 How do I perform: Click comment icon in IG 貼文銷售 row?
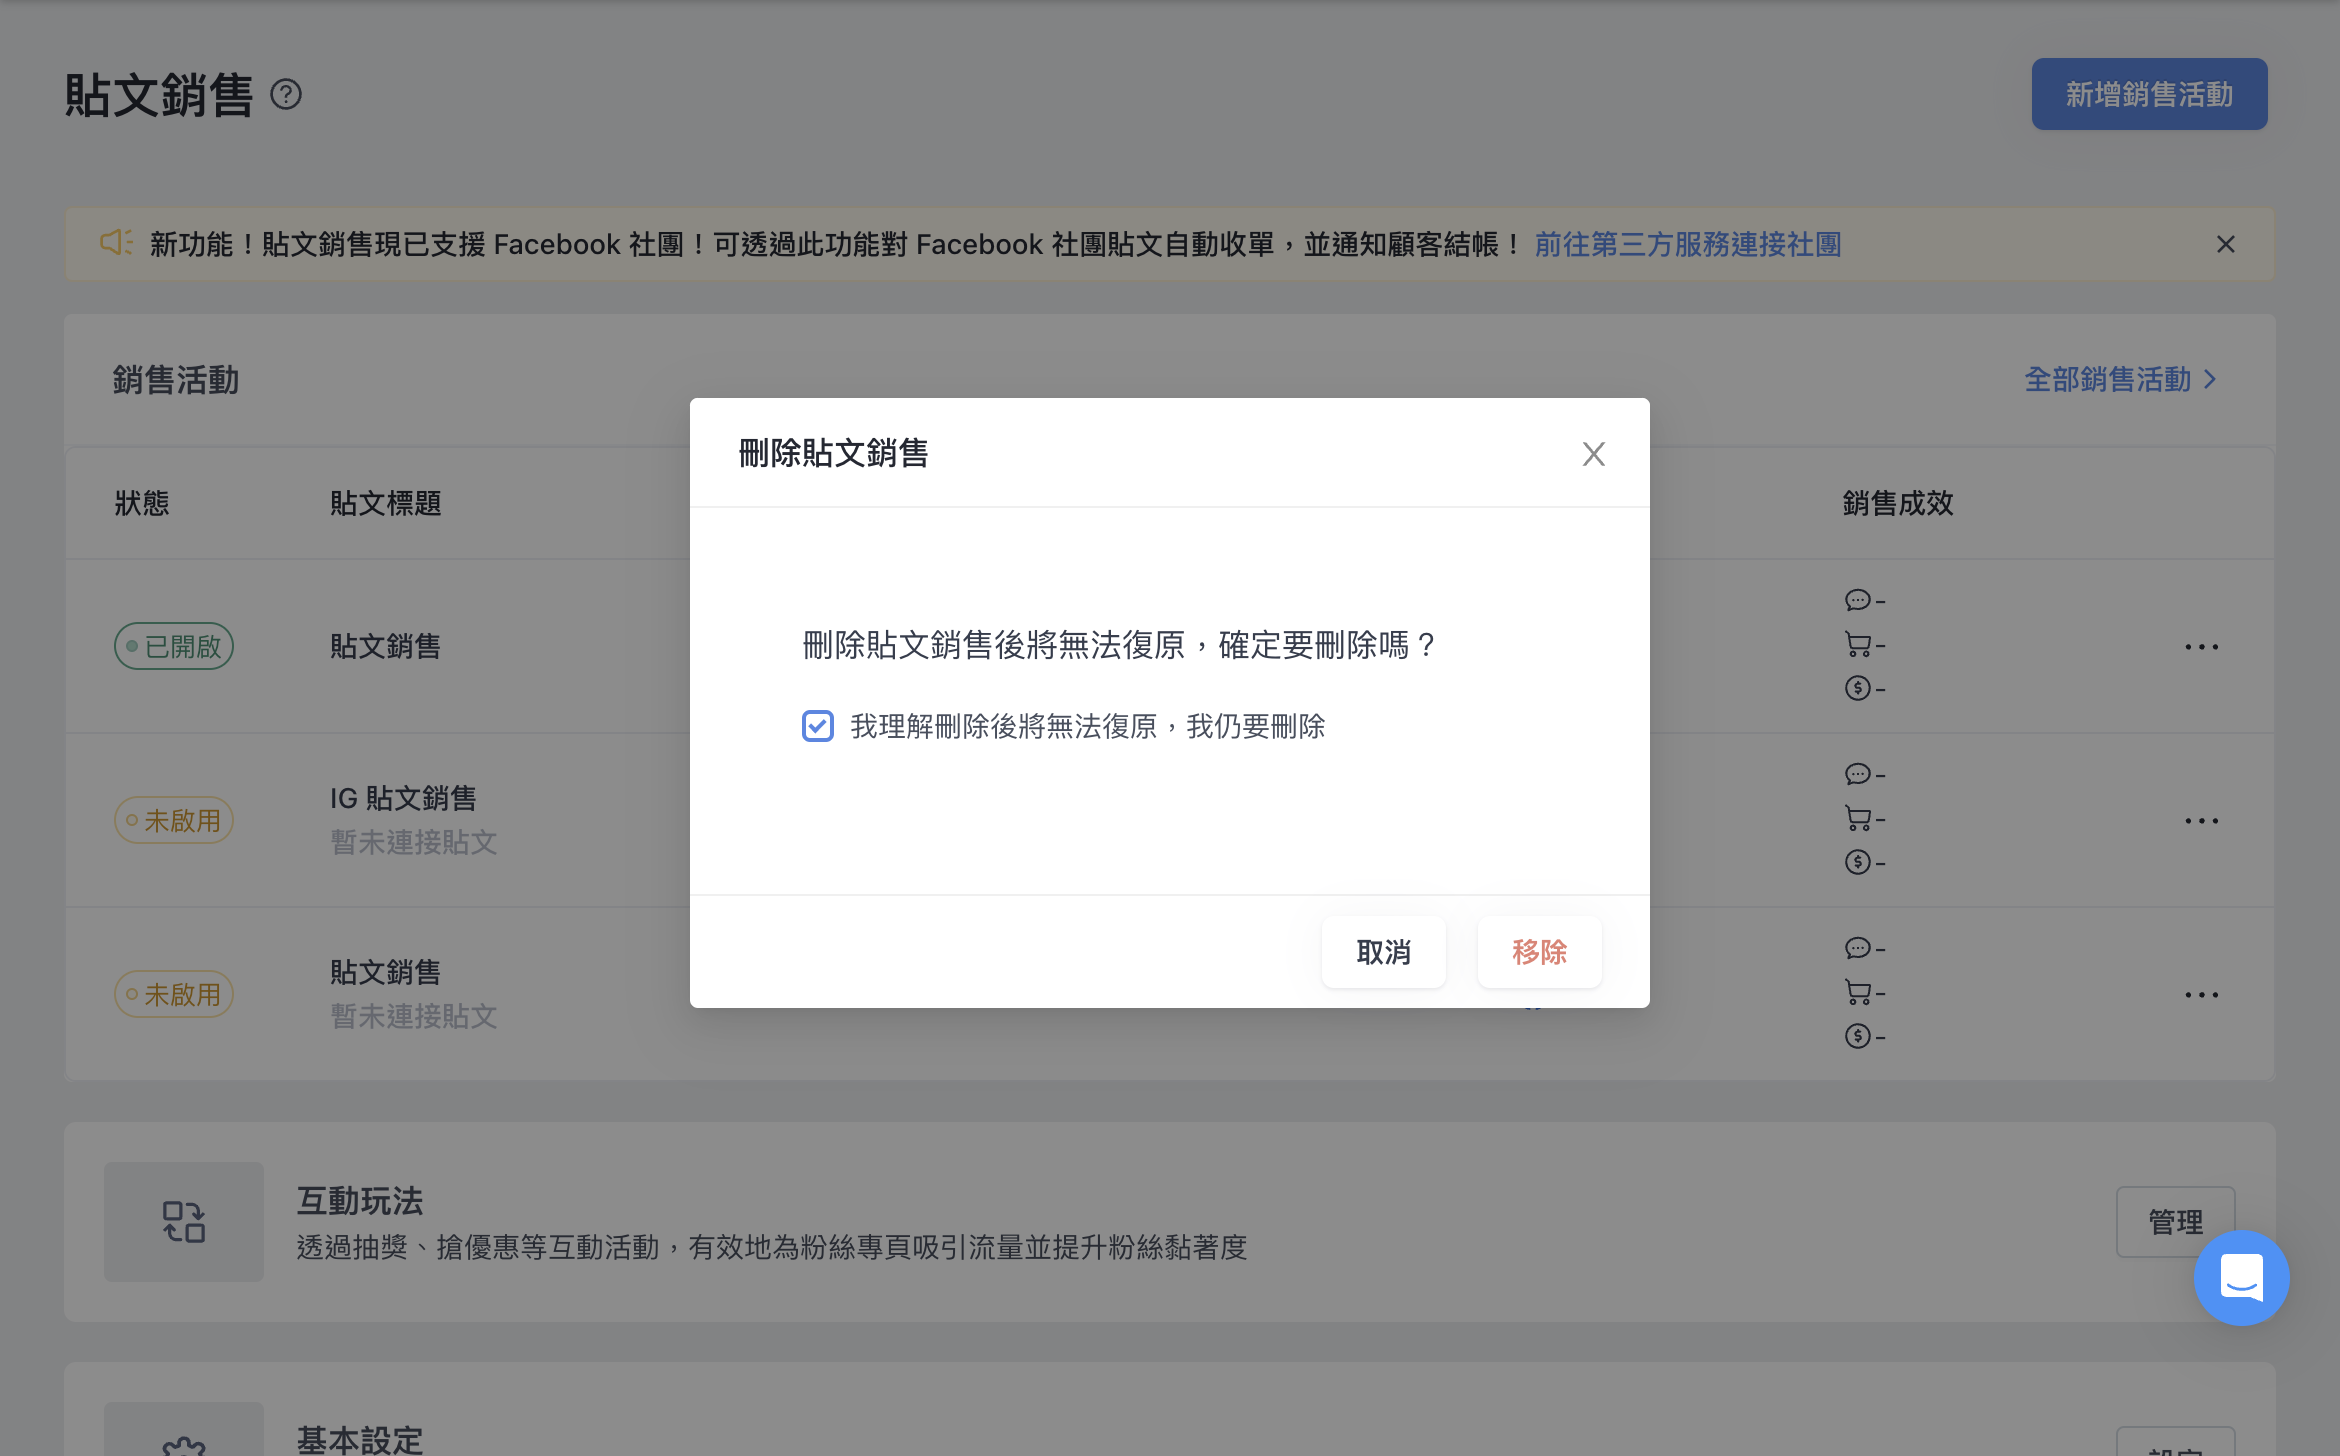[1858, 774]
